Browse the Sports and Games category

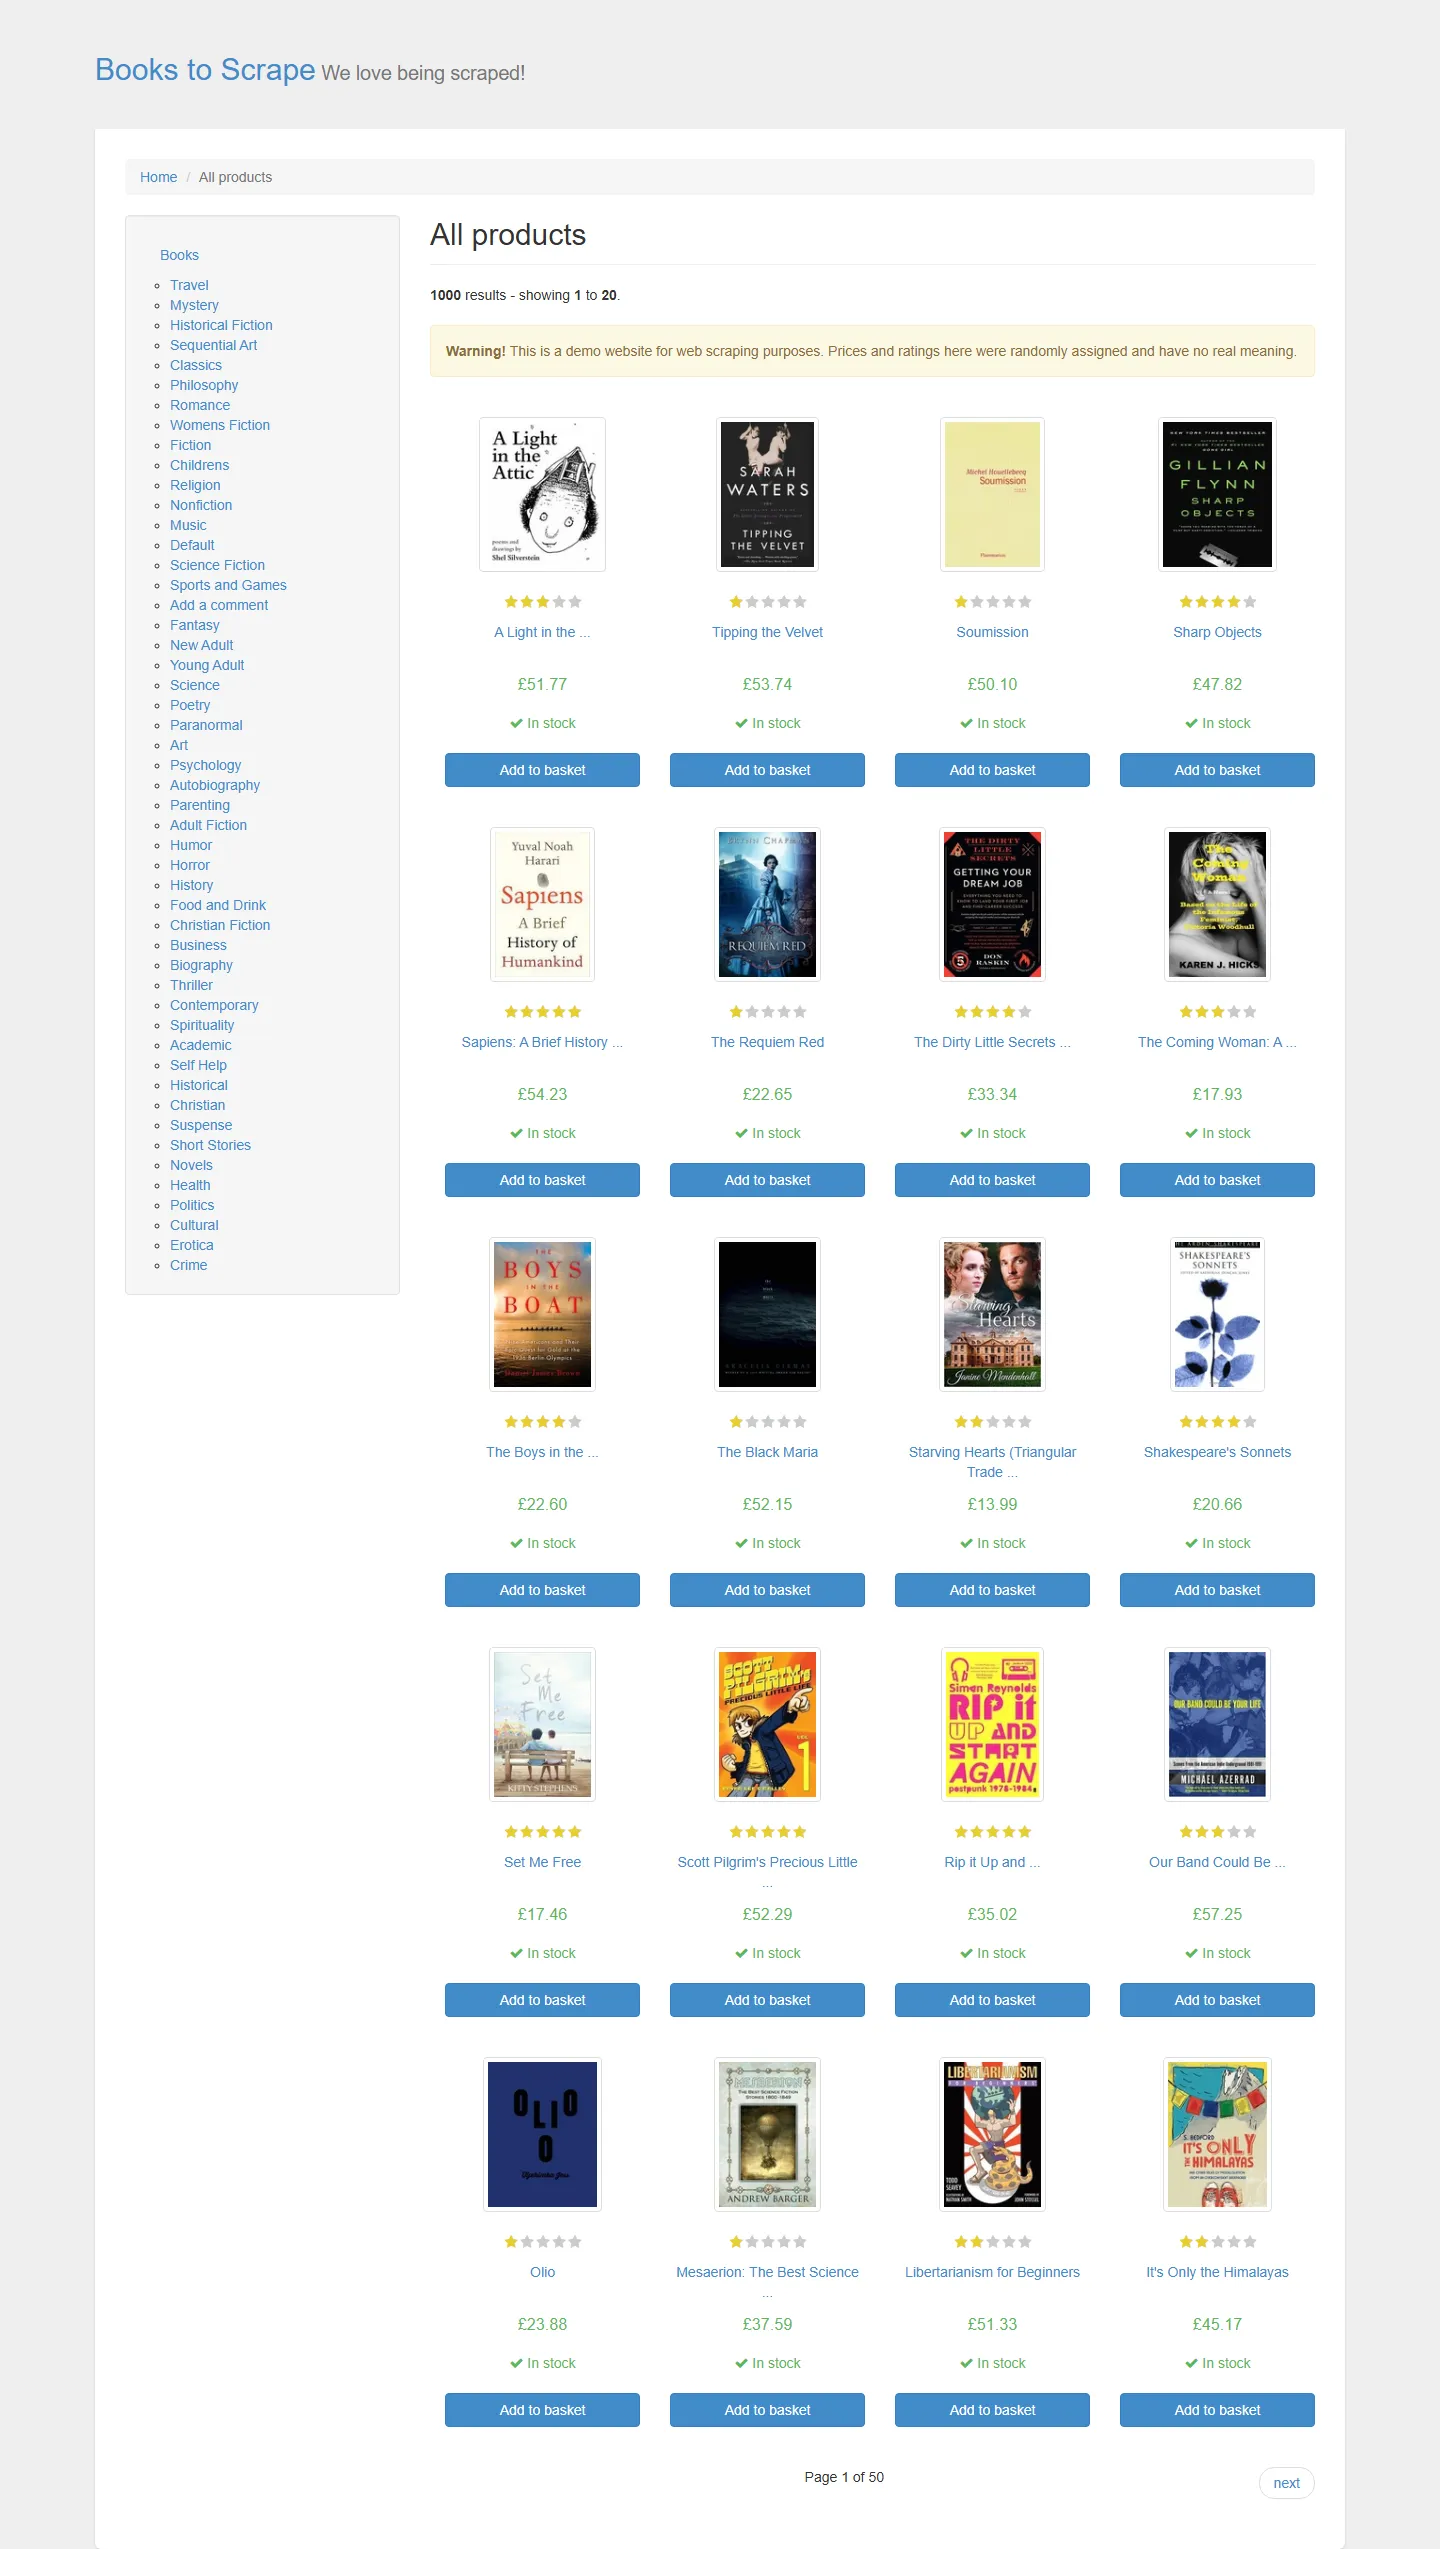228,585
